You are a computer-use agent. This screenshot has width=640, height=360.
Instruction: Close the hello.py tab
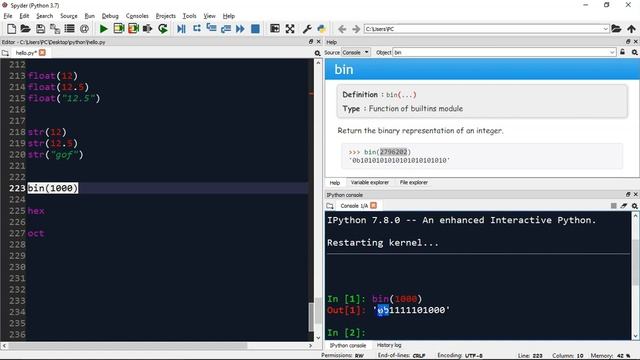pyautogui.click(x=42, y=53)
